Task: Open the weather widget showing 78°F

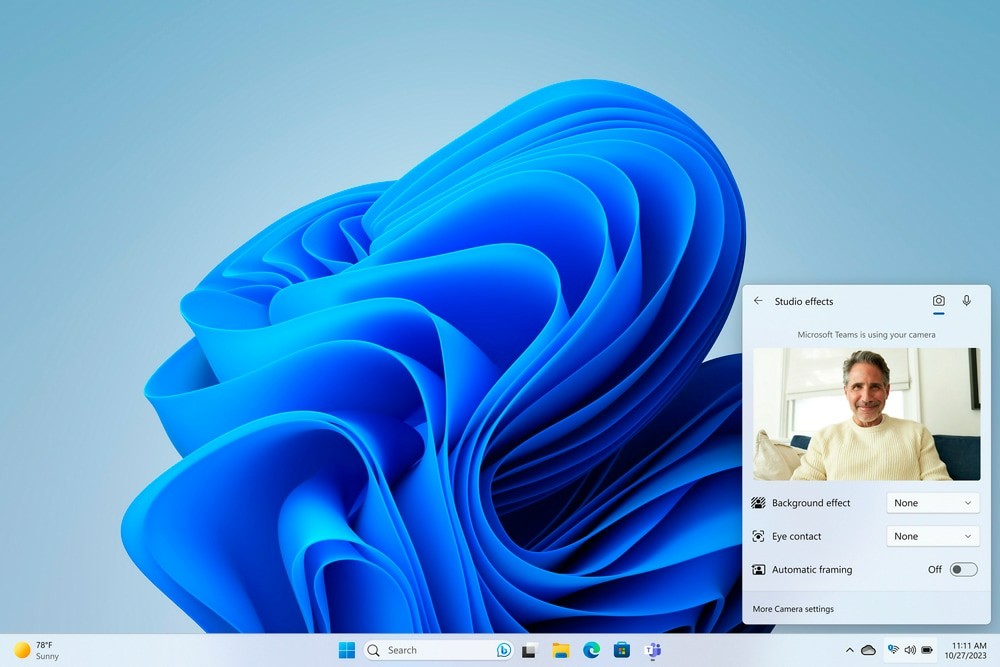Action: pos(36,650)
